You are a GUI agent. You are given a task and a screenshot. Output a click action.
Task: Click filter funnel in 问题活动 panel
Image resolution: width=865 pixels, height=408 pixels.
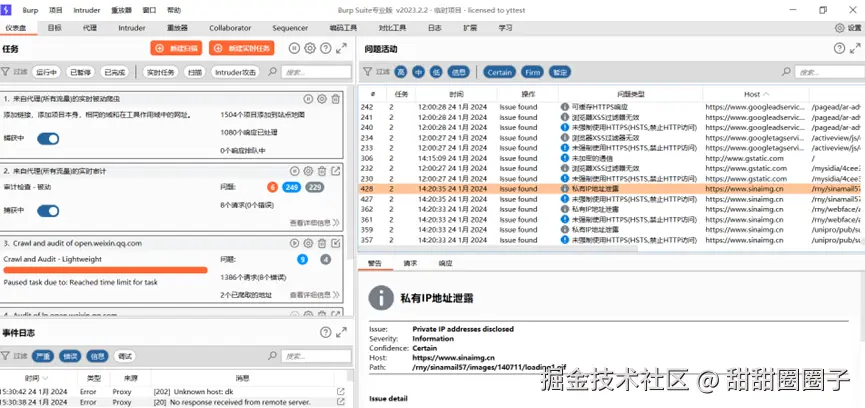tap(367, 72)
